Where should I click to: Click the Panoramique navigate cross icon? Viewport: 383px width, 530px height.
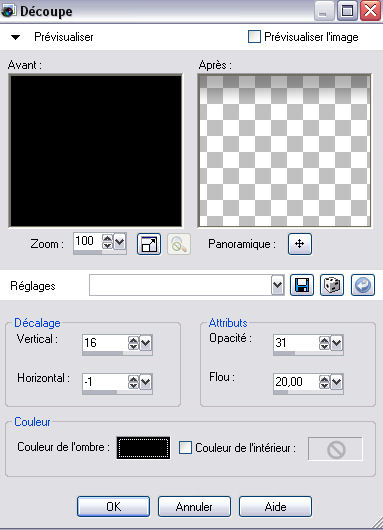(x=300, y=244)
